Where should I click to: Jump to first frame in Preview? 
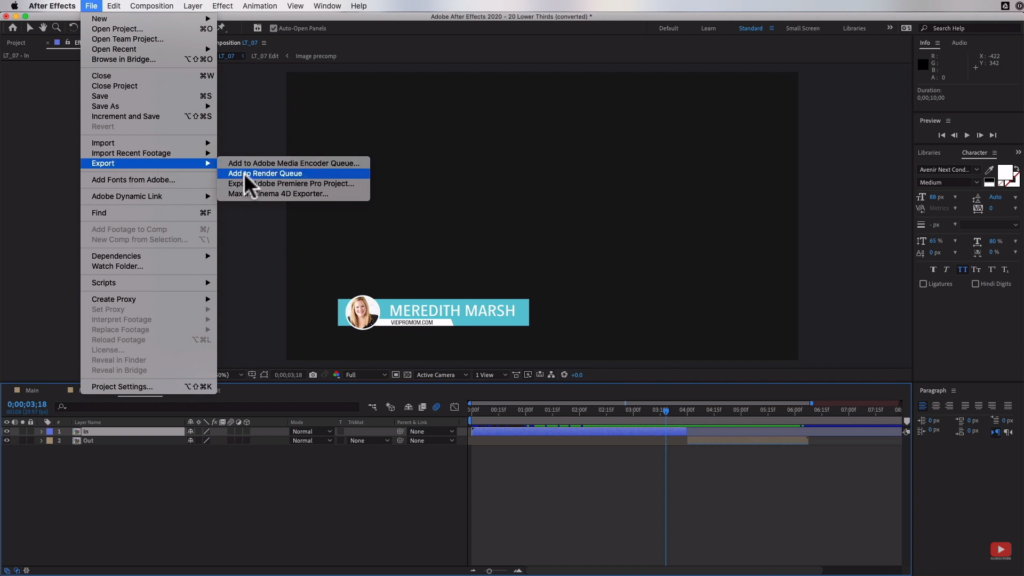(x=942, y=135)
